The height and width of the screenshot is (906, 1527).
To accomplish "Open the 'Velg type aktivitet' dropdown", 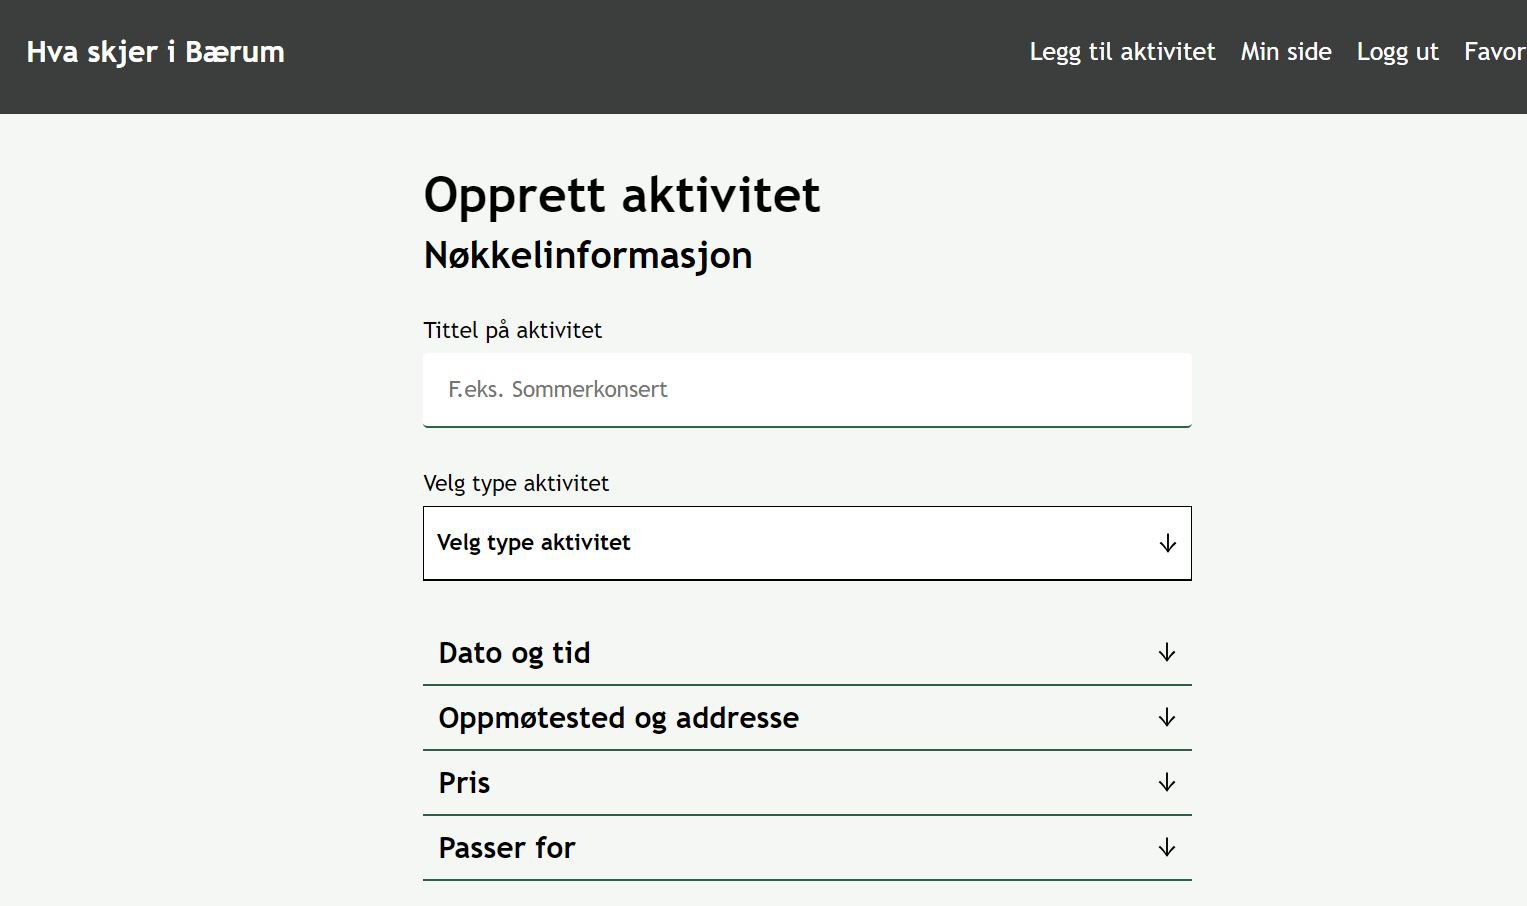I will click(806, 543).
